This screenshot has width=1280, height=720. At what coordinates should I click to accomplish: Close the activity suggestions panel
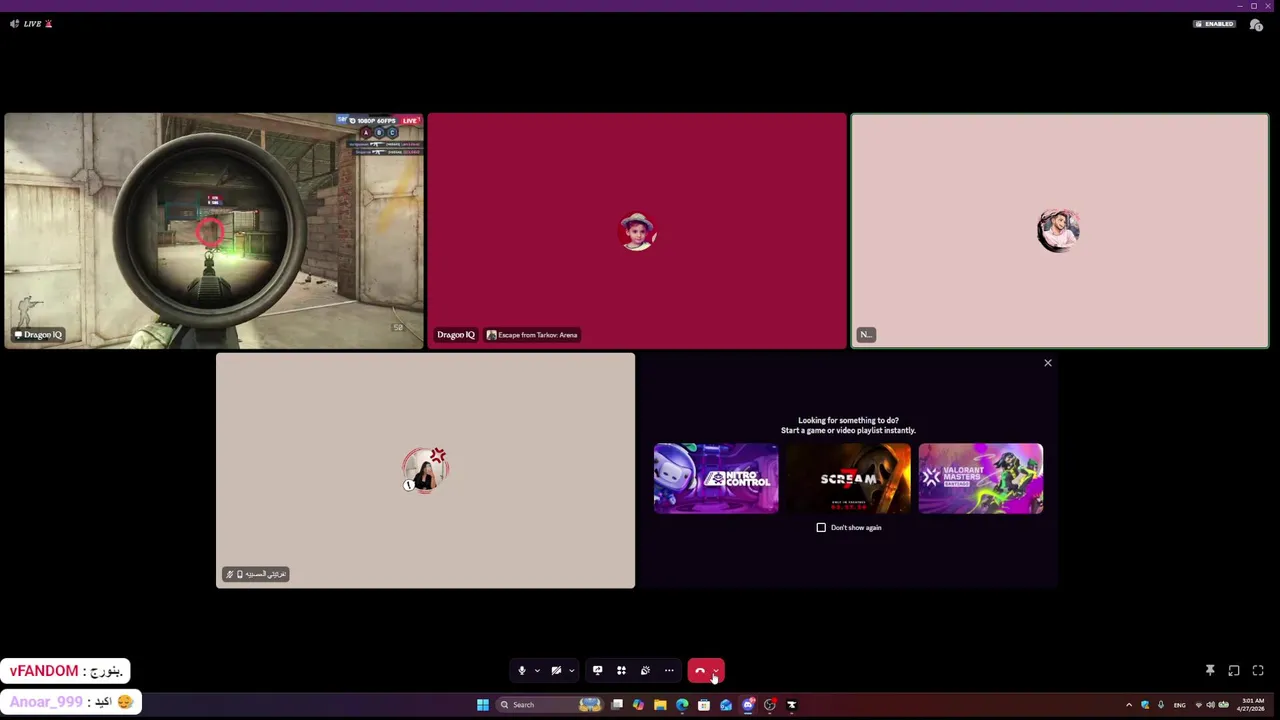pos(1048,363)
